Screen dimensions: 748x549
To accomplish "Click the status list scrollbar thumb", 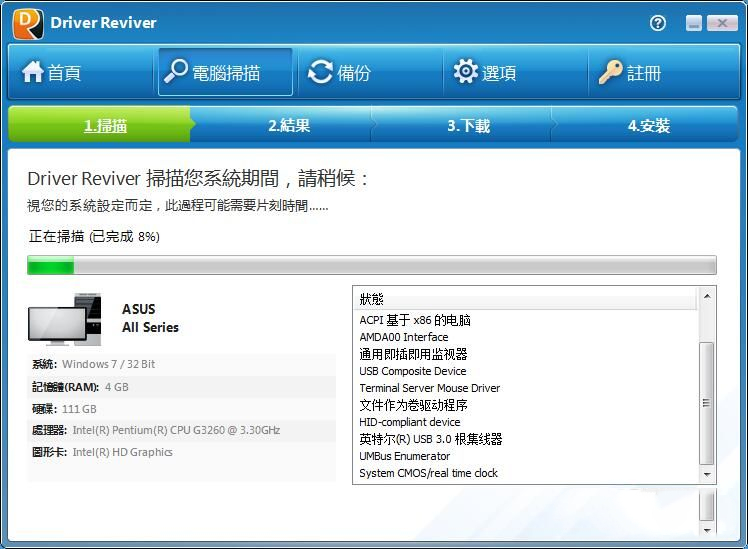I will point(706,403).
